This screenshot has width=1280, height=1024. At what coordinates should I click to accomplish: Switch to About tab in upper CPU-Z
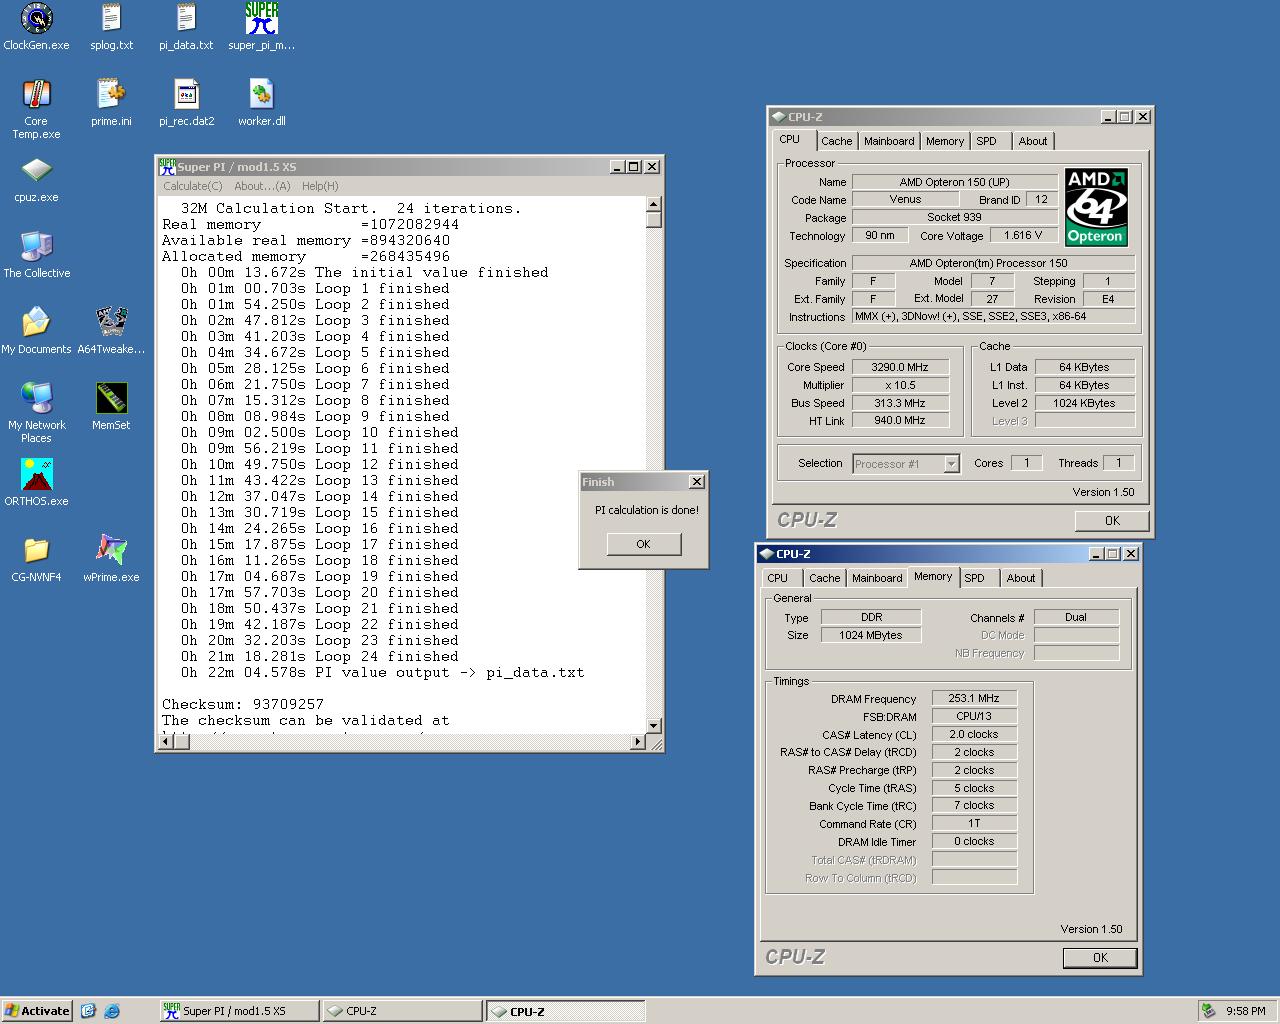click(1033, 141)
